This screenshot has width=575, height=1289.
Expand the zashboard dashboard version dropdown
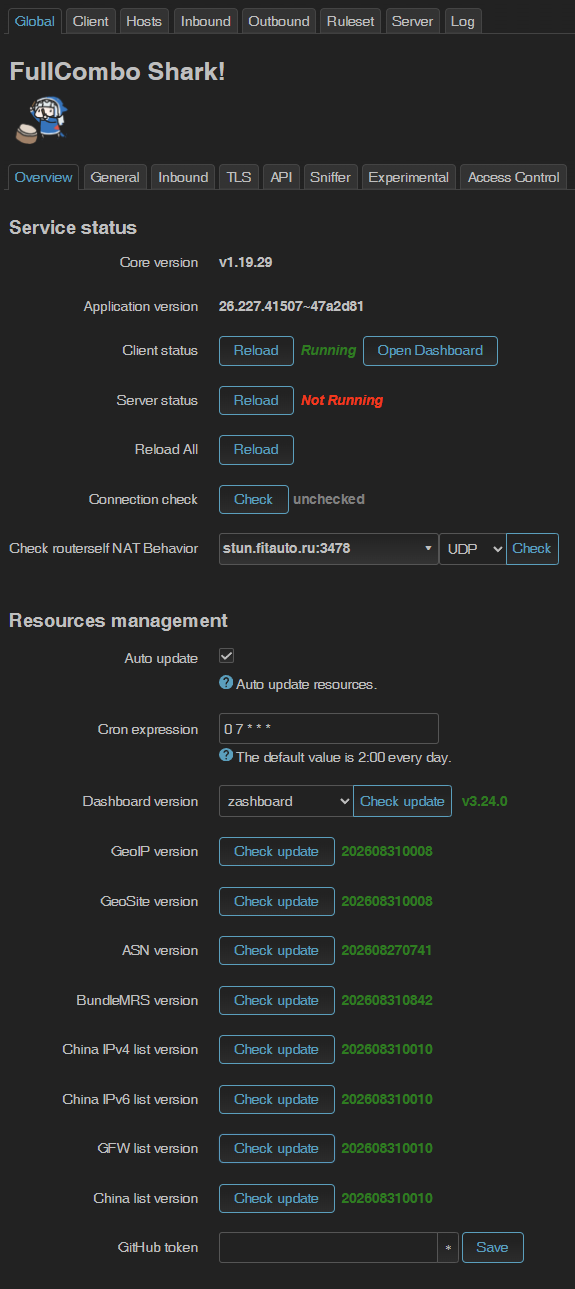(286, 801)
